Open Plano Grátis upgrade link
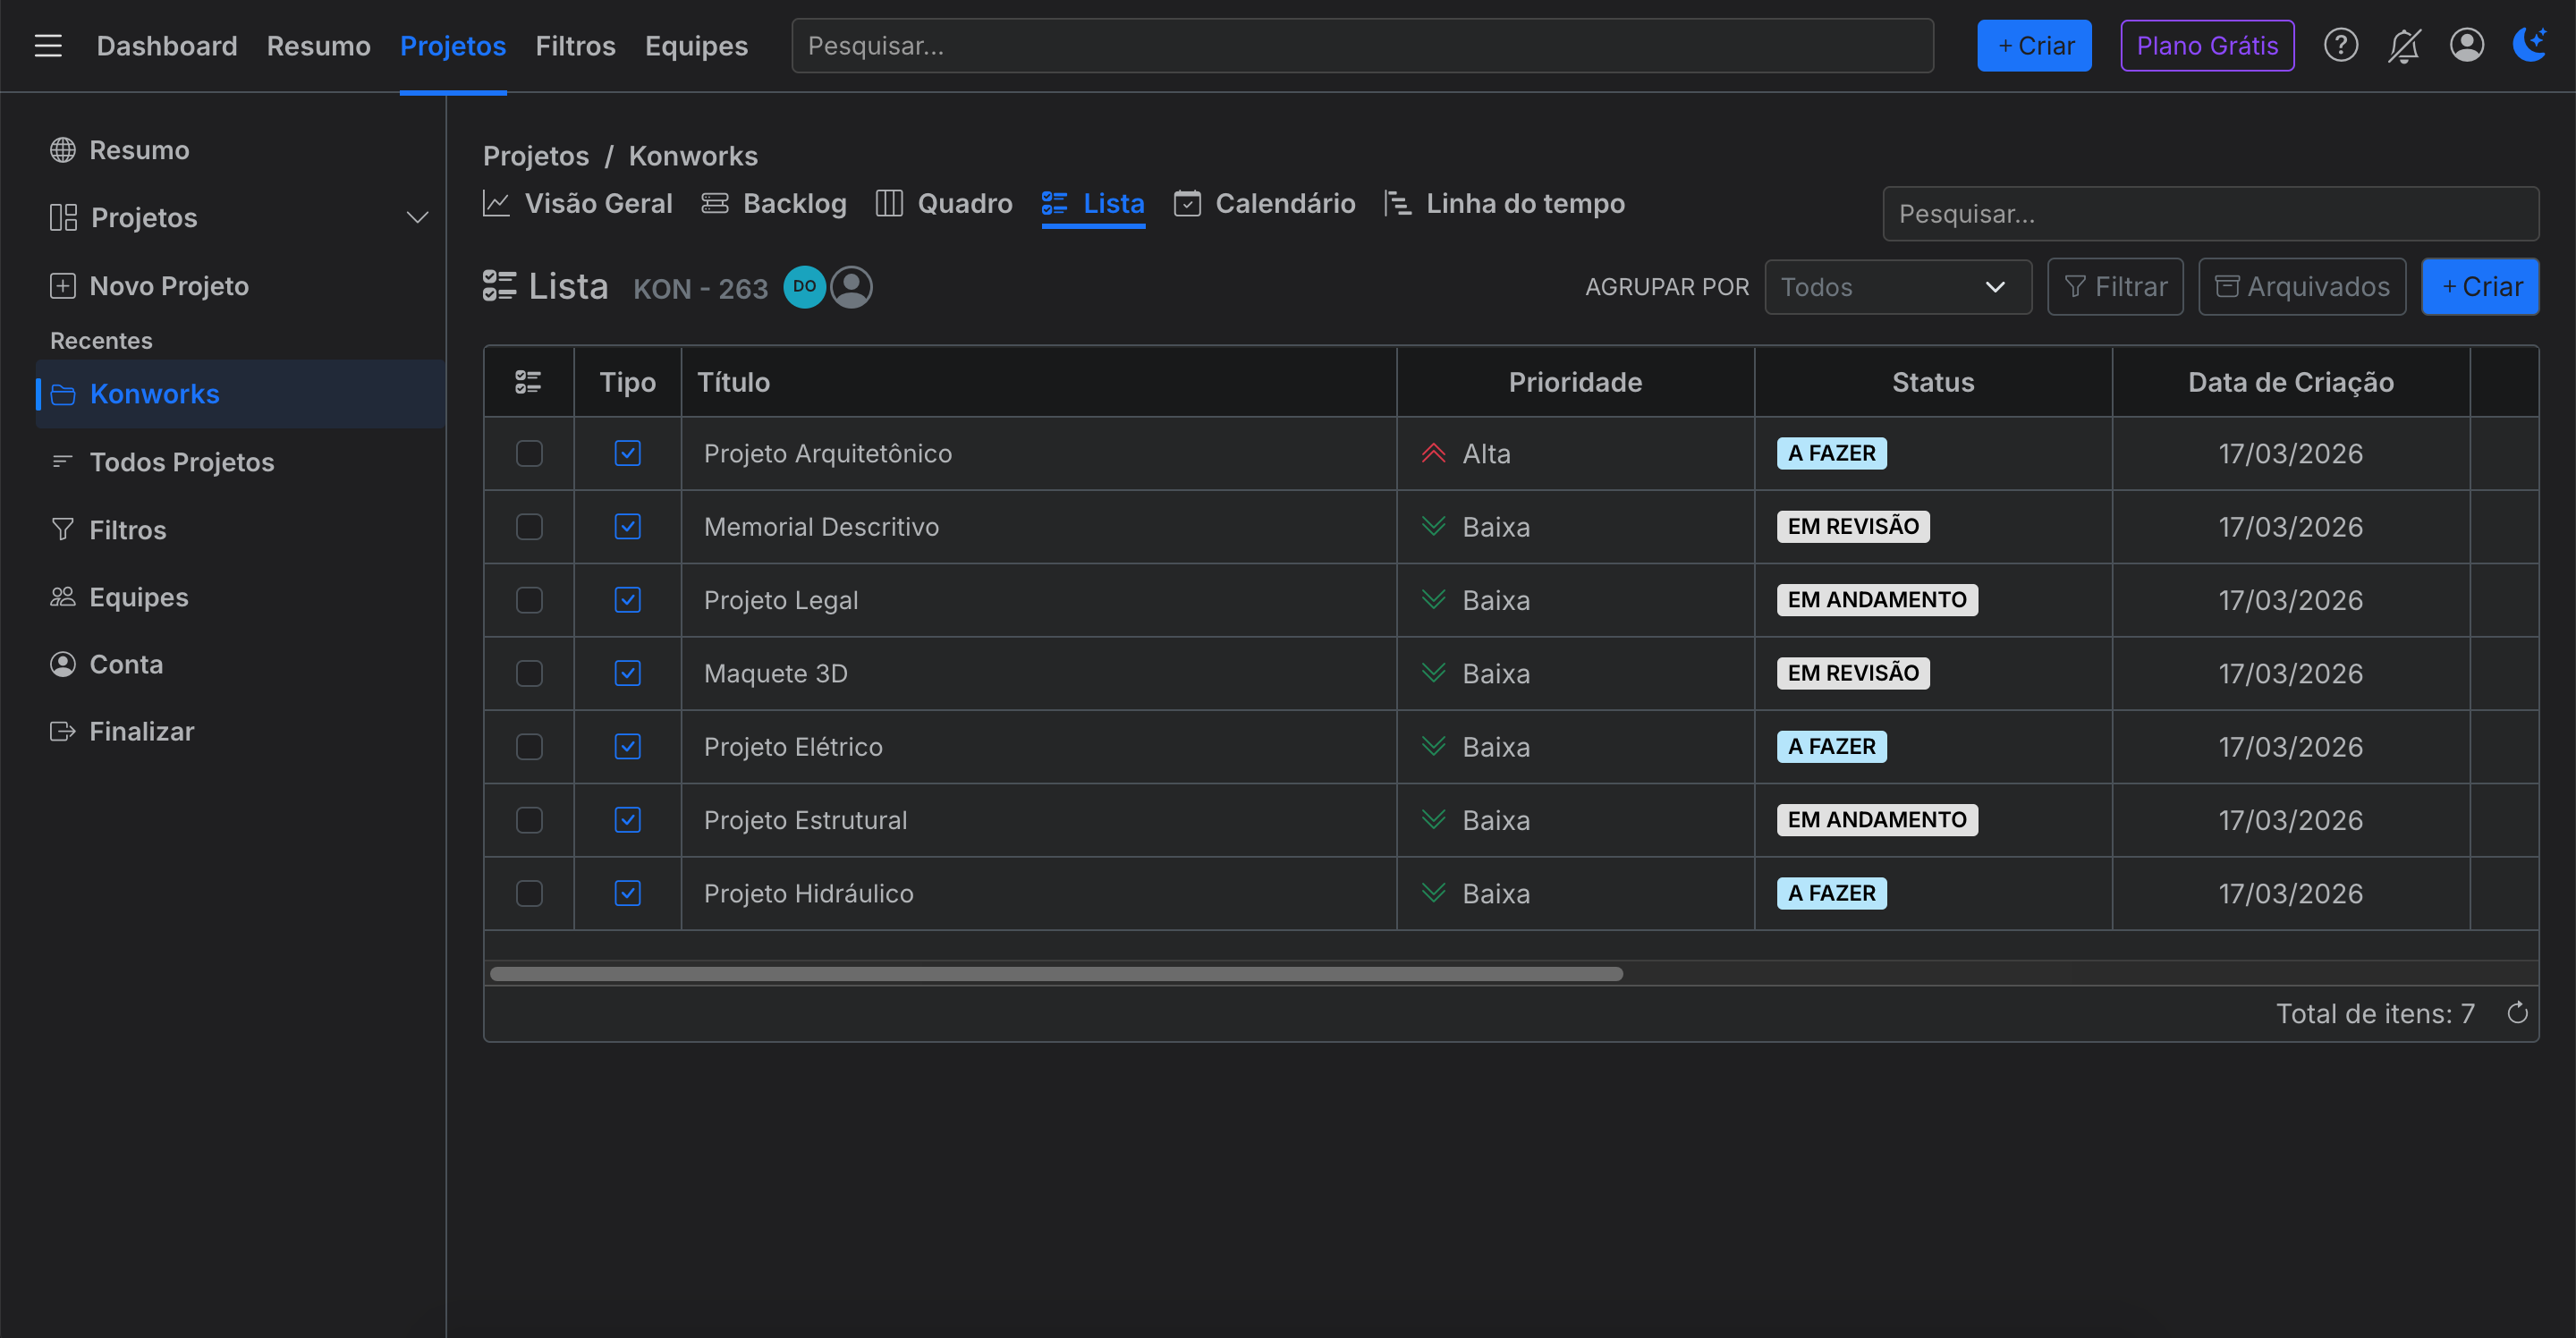 pos(2206,45)
